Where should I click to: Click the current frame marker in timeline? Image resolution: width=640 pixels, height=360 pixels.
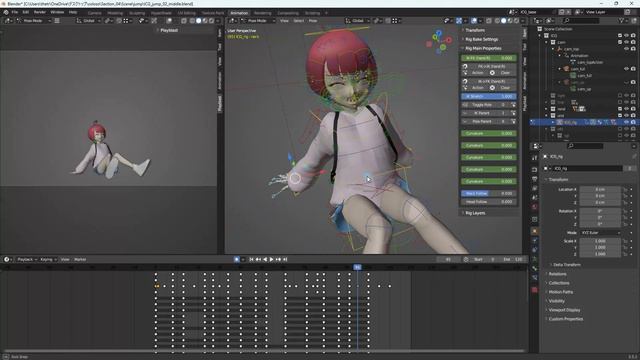point(357,267)
